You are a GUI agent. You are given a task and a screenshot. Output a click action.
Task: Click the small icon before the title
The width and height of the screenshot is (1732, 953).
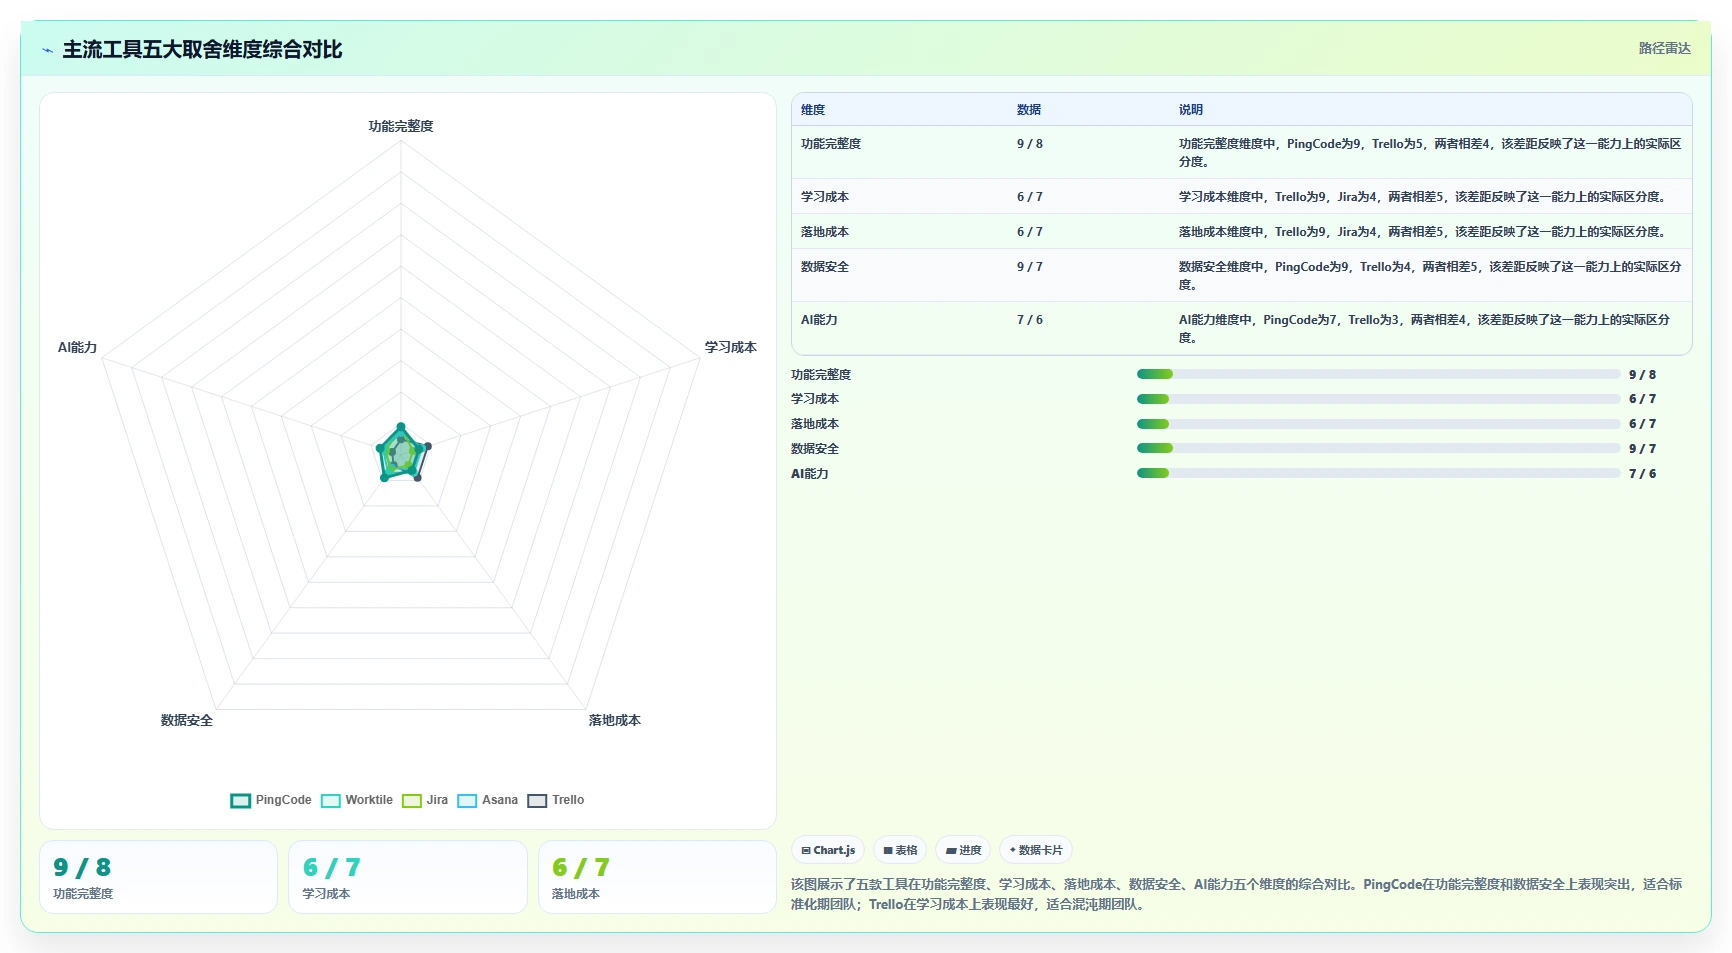coord(47,50)
